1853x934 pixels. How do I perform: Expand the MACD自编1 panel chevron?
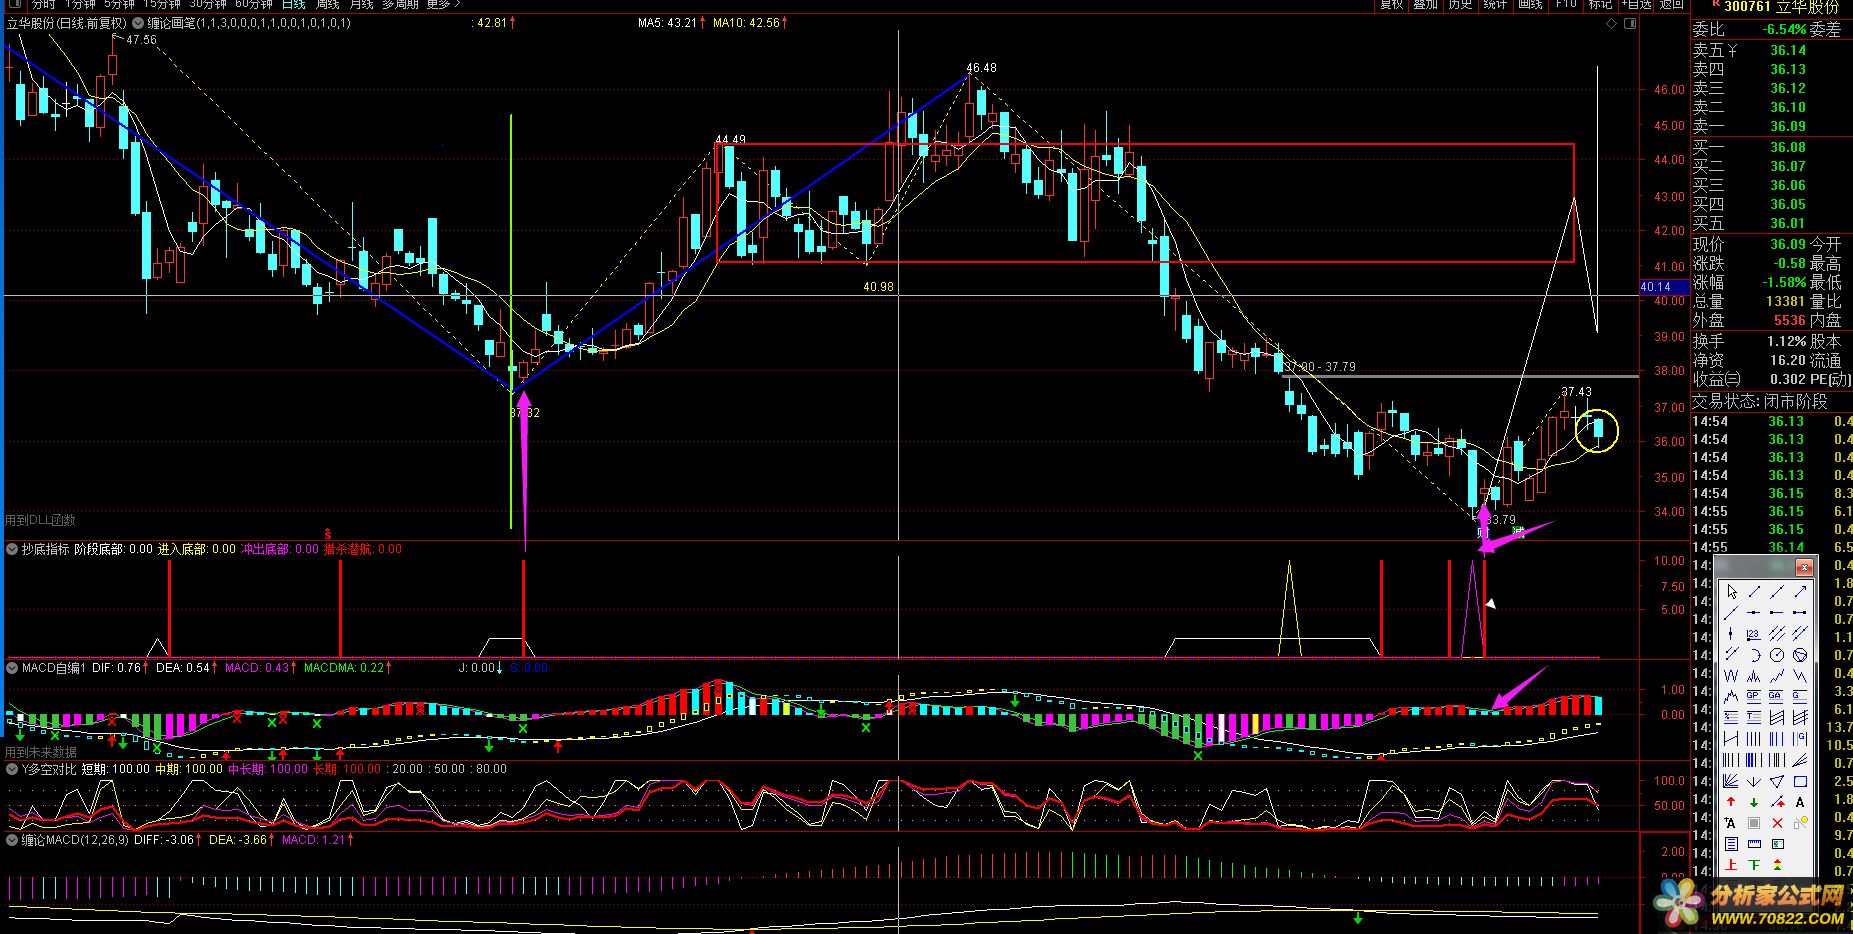point(12,667)
